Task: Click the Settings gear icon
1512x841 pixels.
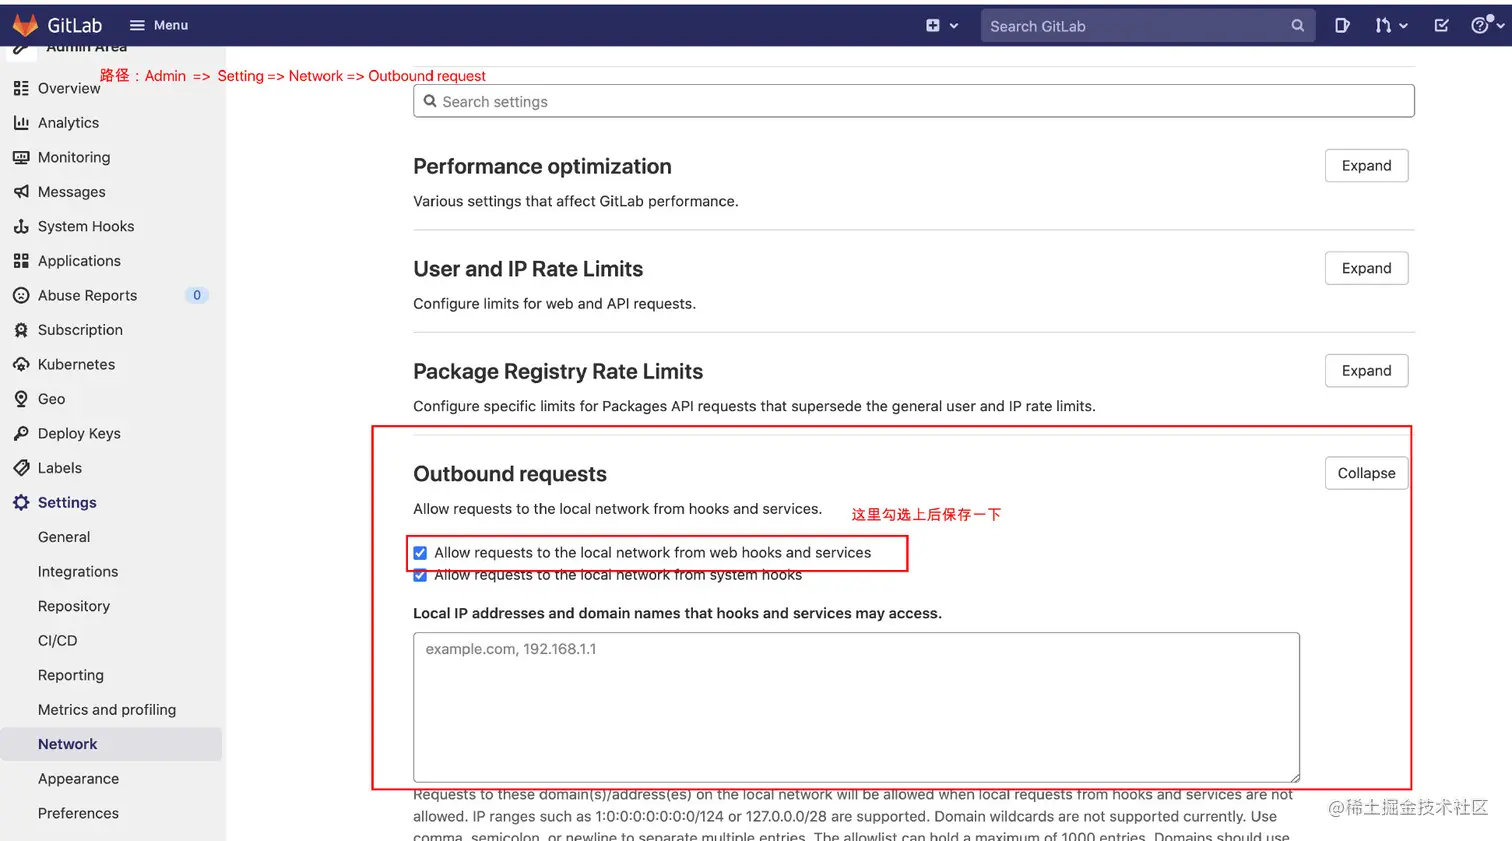Action: point(21,502)
